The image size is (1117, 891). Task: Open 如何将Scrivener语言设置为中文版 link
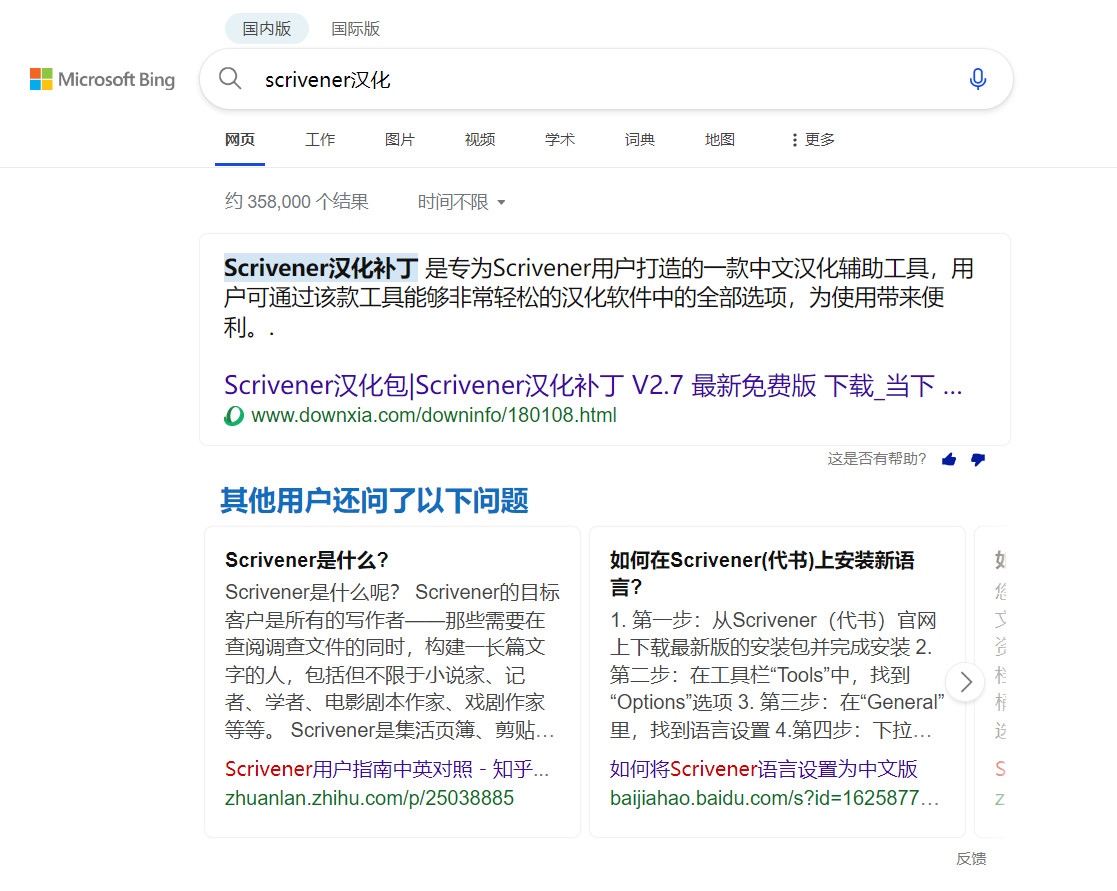[764, 769]
